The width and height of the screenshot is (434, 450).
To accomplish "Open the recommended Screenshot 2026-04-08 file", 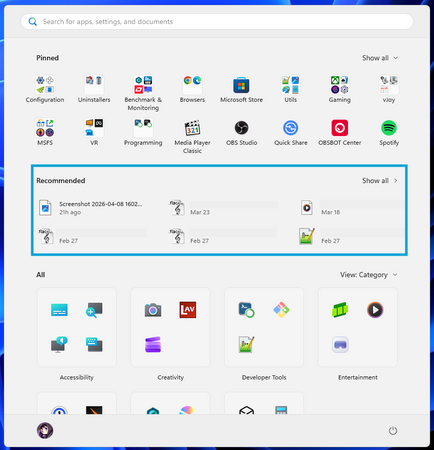I will [x=91, y=208].
